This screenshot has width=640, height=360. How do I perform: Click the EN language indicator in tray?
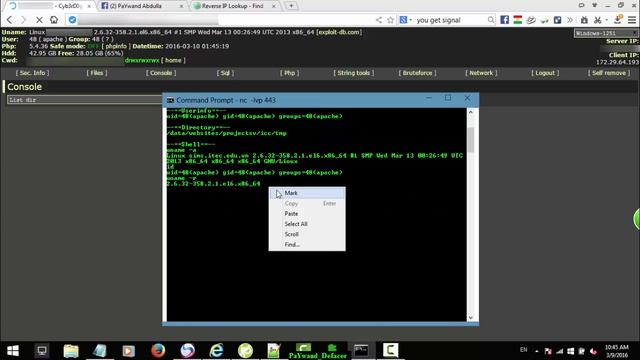(523, 350)
